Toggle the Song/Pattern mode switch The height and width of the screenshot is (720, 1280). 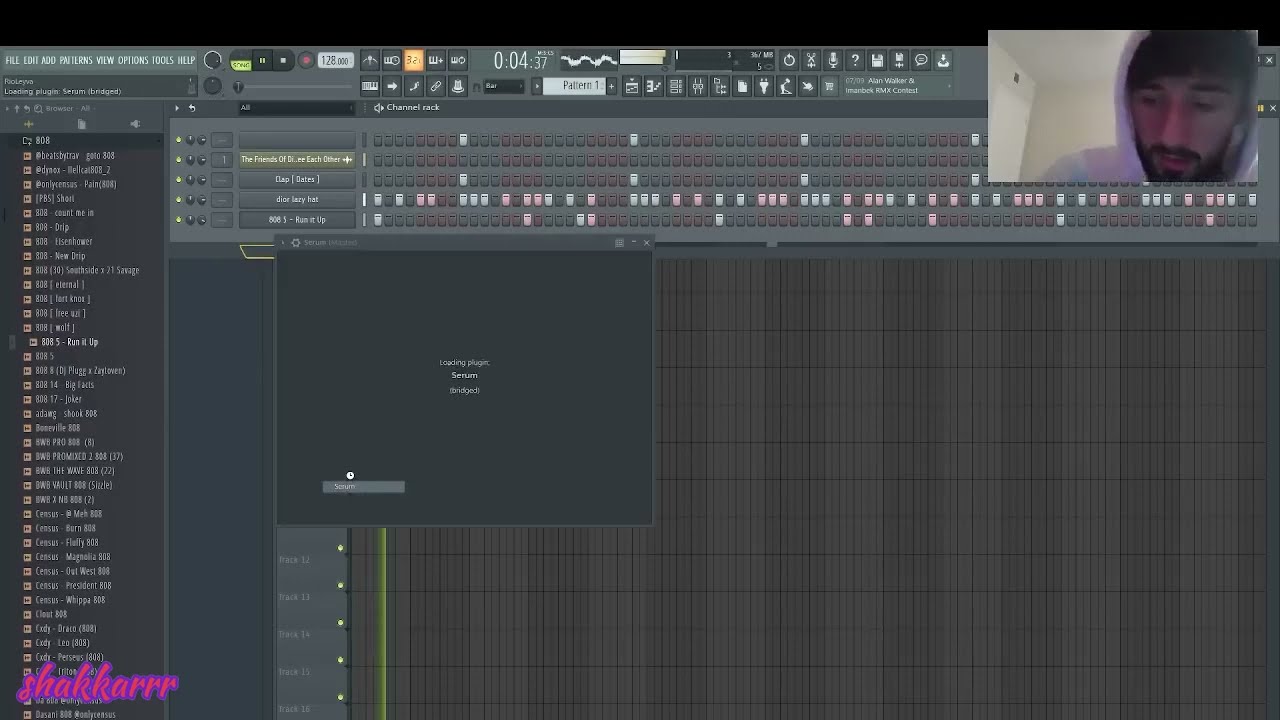(241, 61)
